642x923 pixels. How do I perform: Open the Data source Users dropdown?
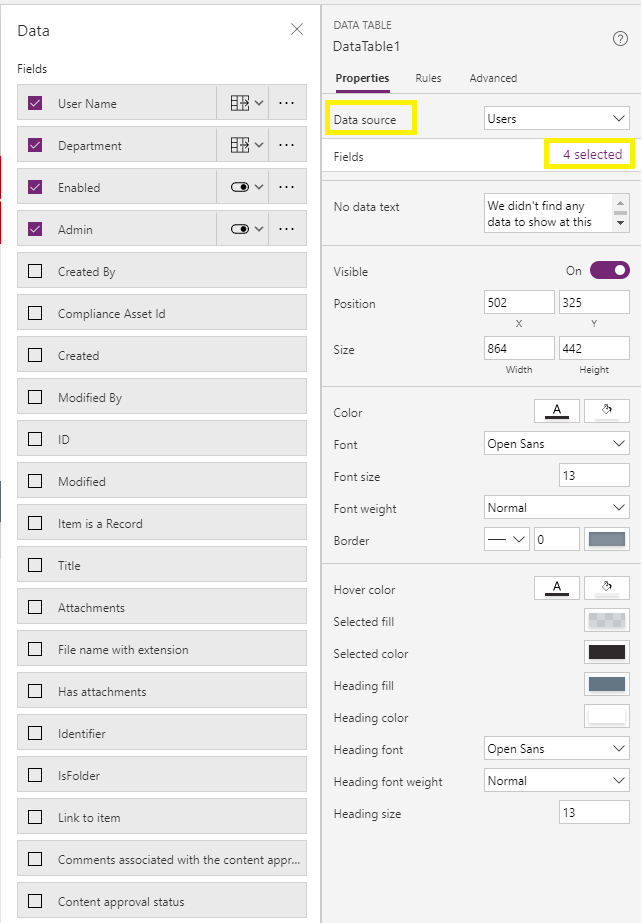point(557,118)
